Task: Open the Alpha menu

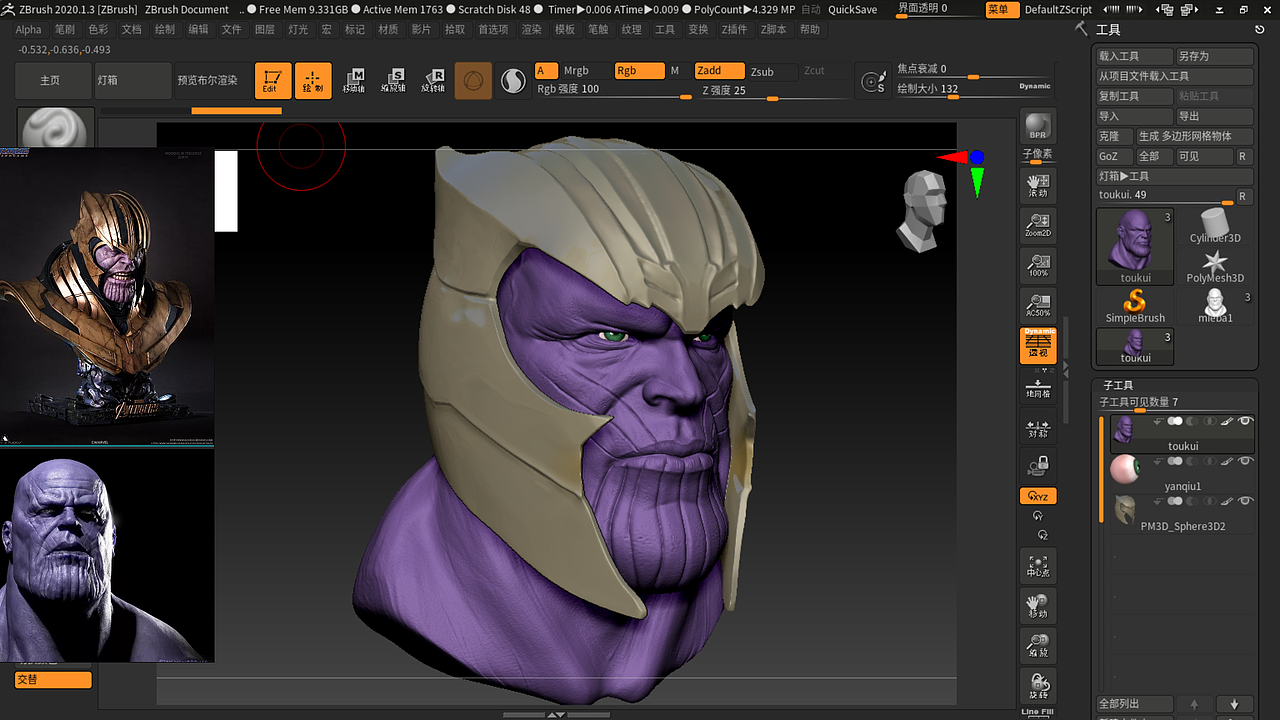Action: (29, 30)
